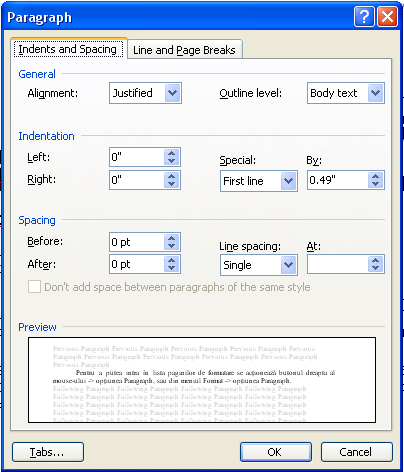This screenshot has height=472, width=404.
Task: Expand the Line spacing dropdown
Action: (288, 265)
